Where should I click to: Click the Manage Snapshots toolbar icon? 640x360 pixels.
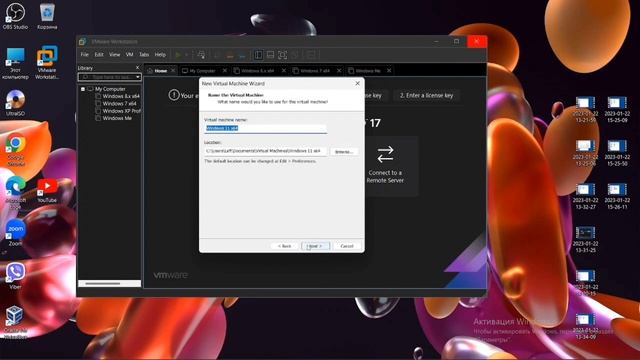[242, 55]
